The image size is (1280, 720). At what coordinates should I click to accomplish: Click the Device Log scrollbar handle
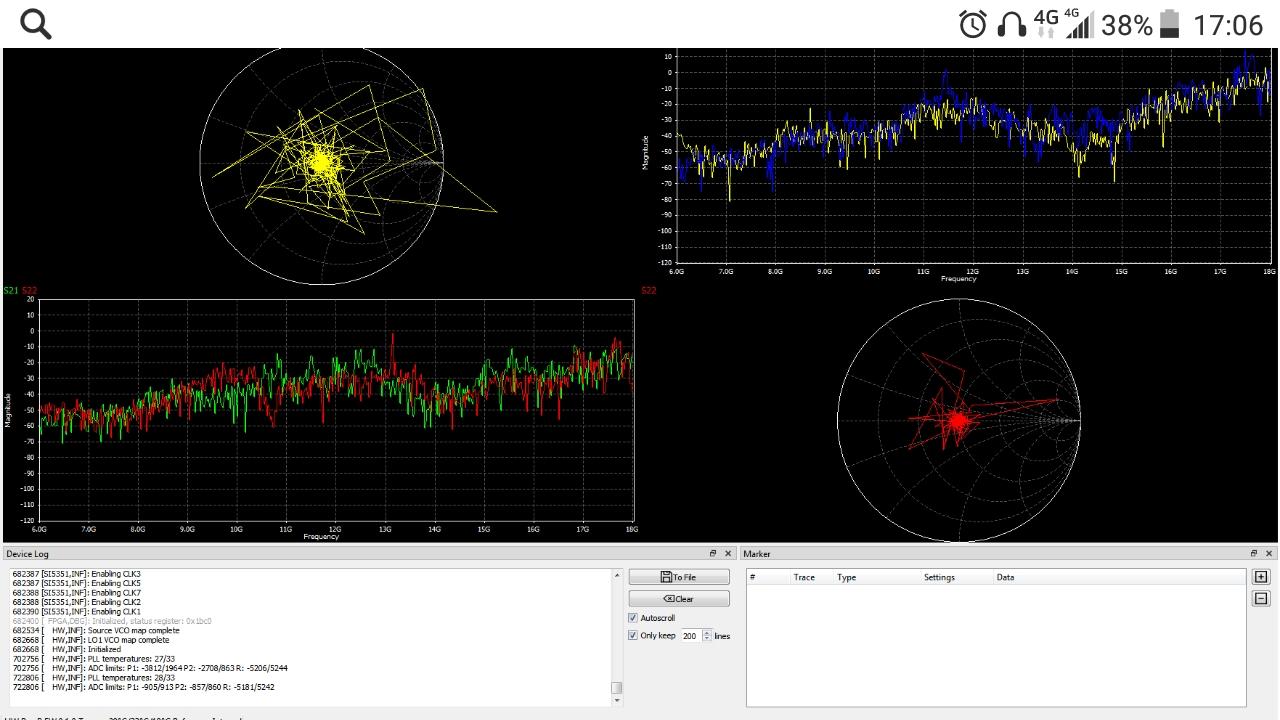click(616, 687)
